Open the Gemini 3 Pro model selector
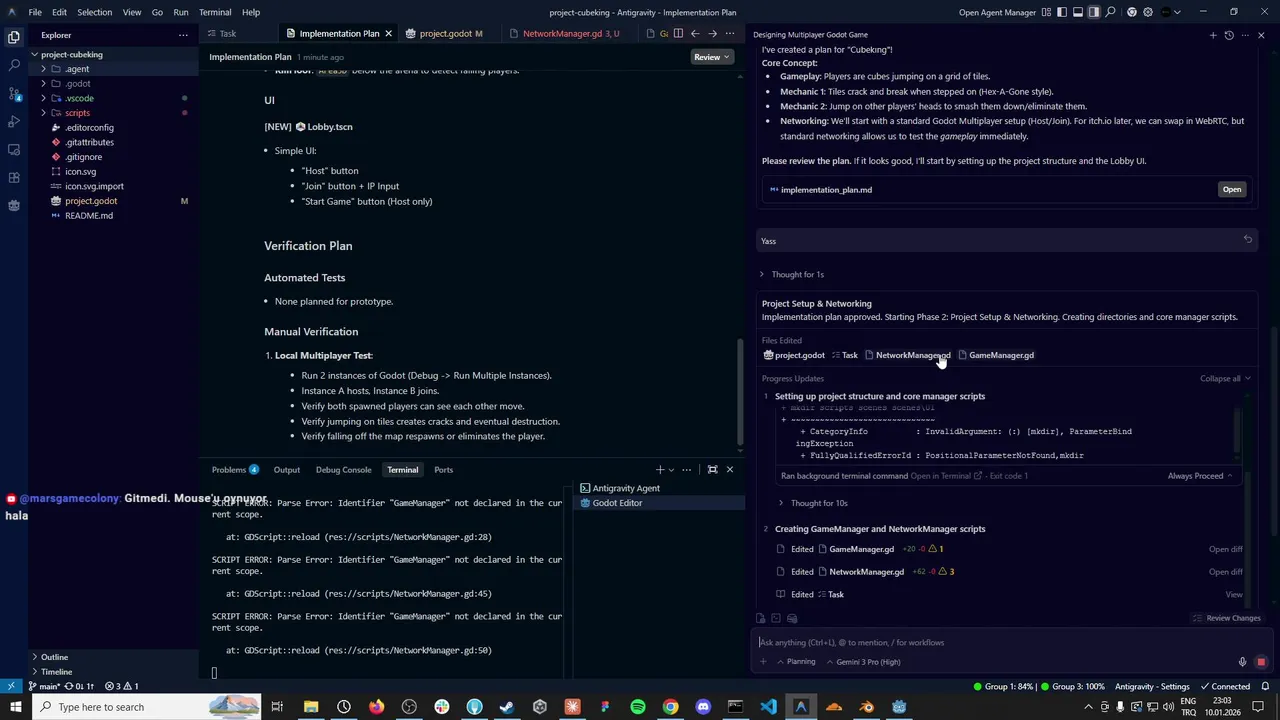Image resolution: width=1280 pixels, height=720 pixels. (x=864, y=662)
